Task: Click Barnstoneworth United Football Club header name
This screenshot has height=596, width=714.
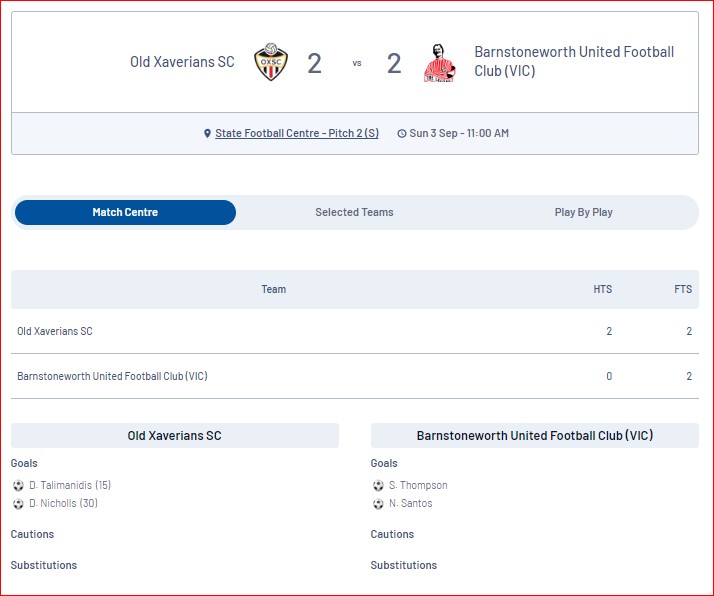Action: (x=574, y=61)
